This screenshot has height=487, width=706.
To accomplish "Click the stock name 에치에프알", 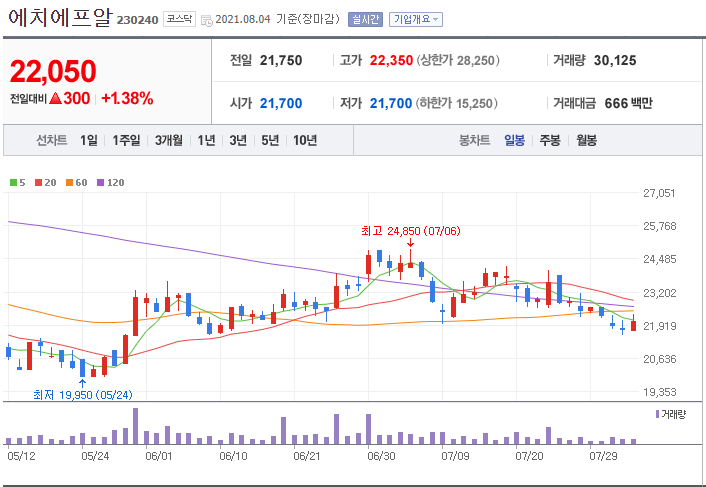I will [59, 18].
